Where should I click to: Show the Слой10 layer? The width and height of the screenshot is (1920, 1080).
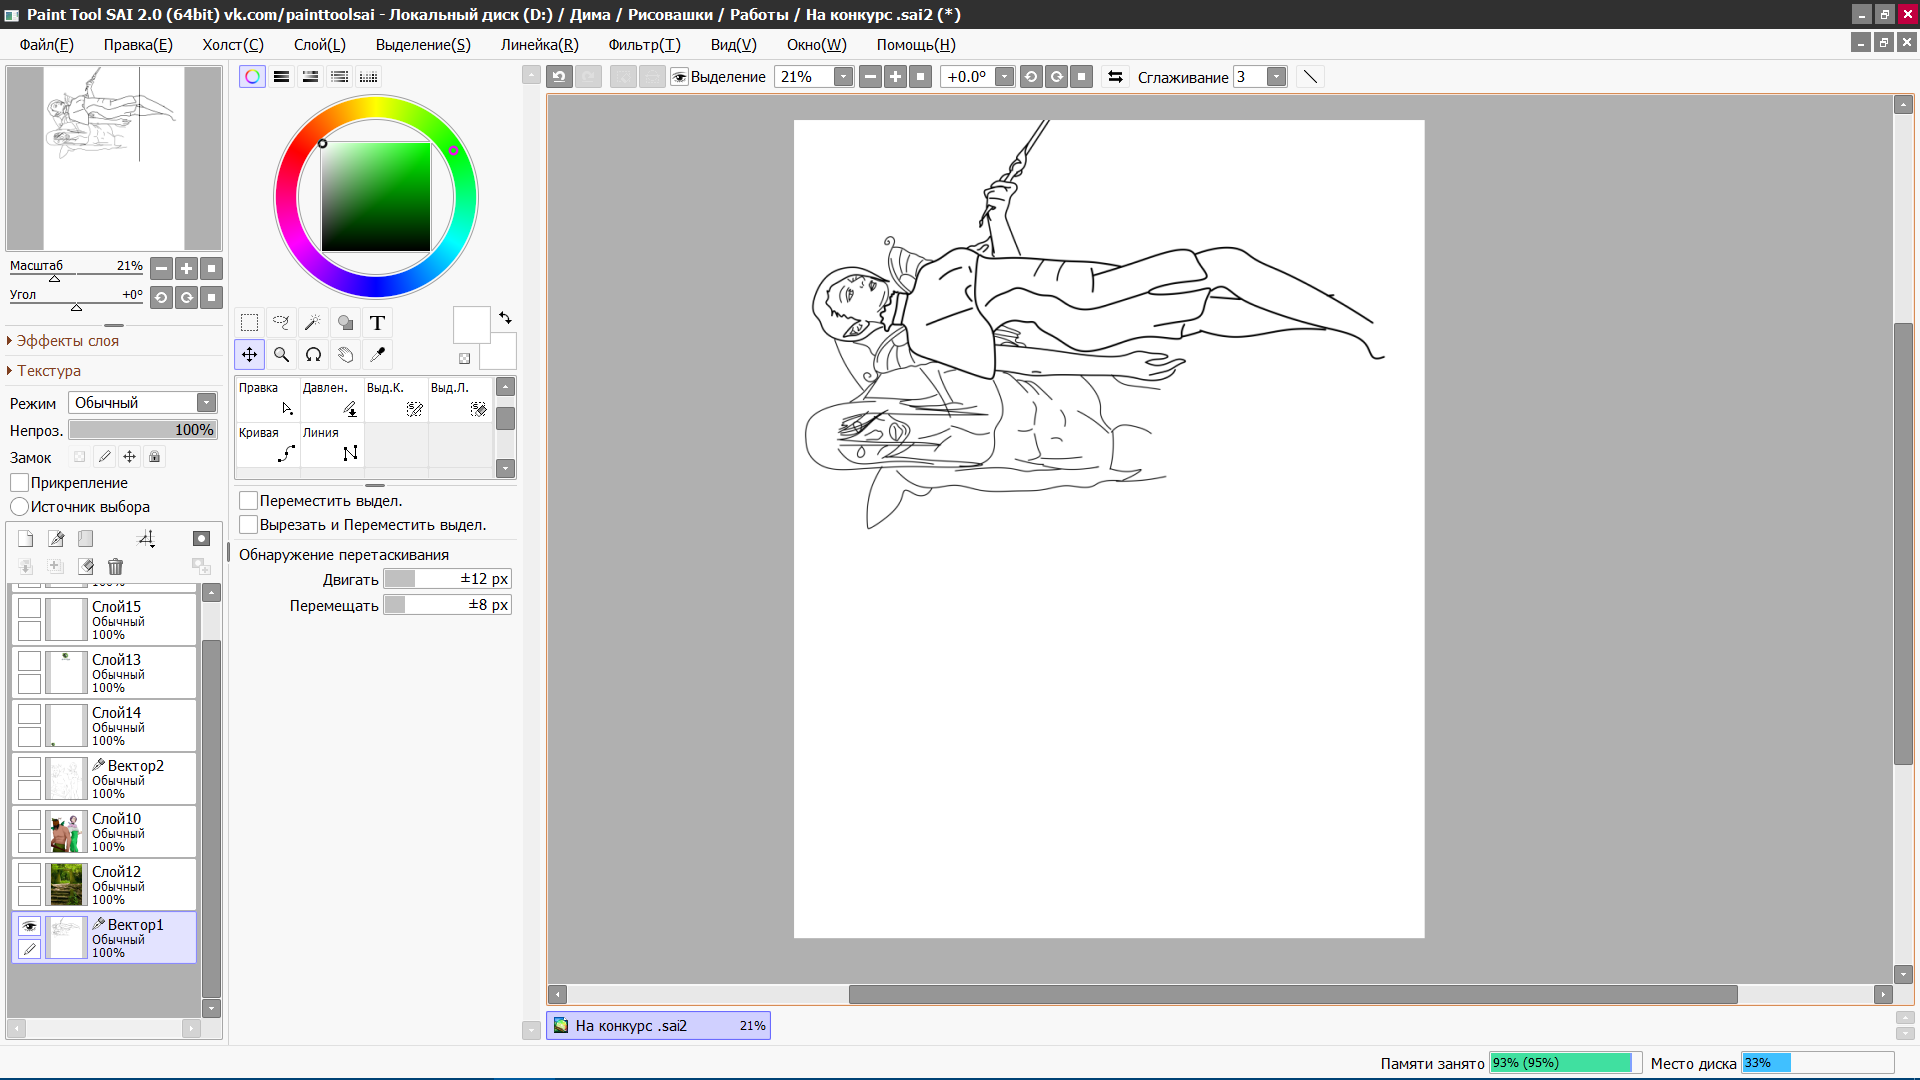(x=30, y=820)
